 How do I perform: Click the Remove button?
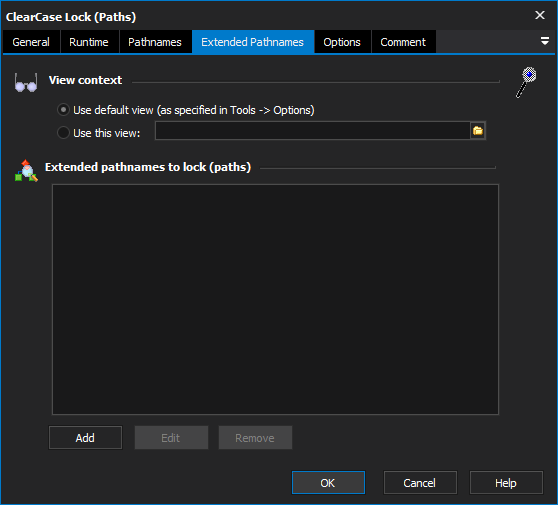point(255,438)
